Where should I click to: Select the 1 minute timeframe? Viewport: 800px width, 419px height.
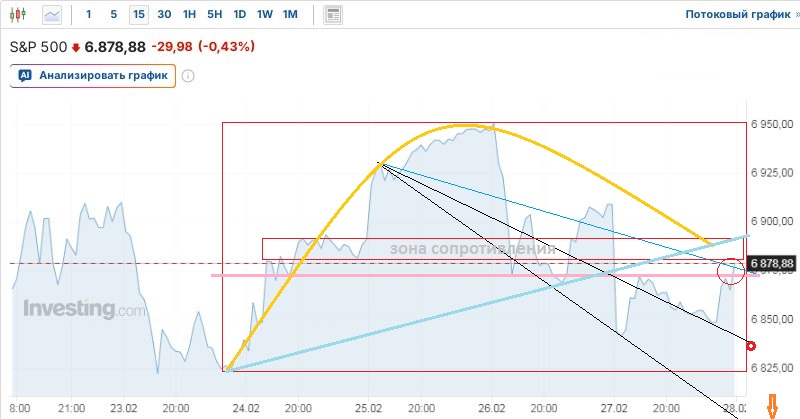89,15
